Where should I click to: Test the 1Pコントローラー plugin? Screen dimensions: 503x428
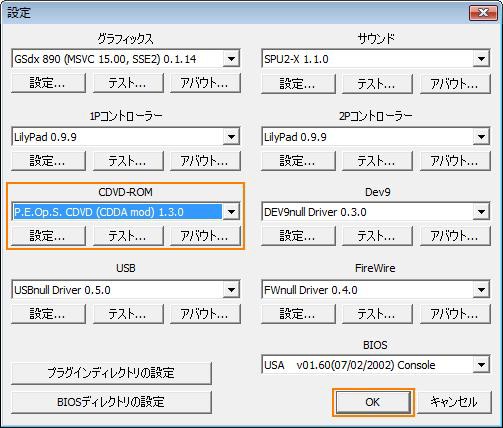tap(128, 161)
